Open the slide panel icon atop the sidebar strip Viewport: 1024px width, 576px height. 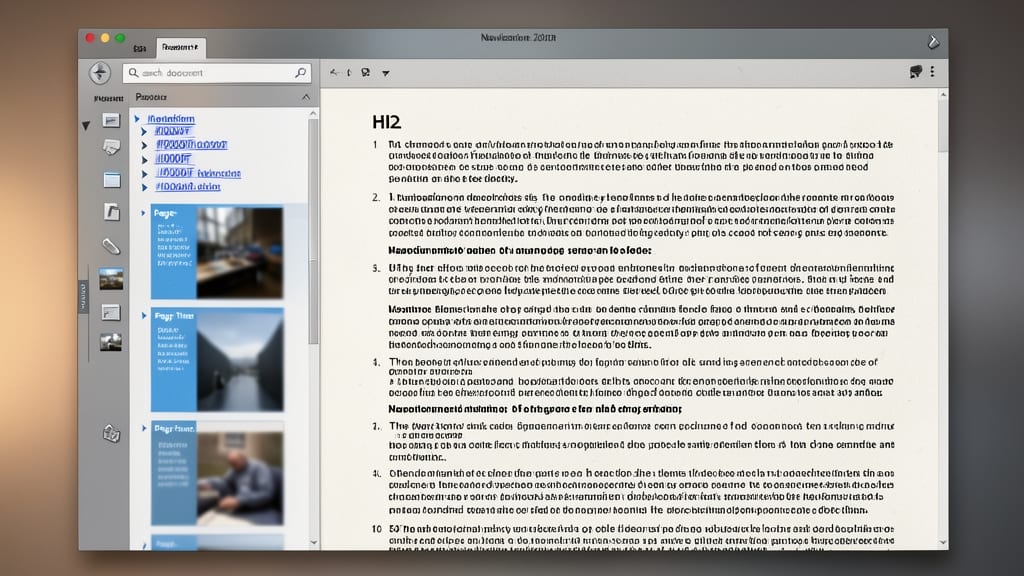[111, 120]
